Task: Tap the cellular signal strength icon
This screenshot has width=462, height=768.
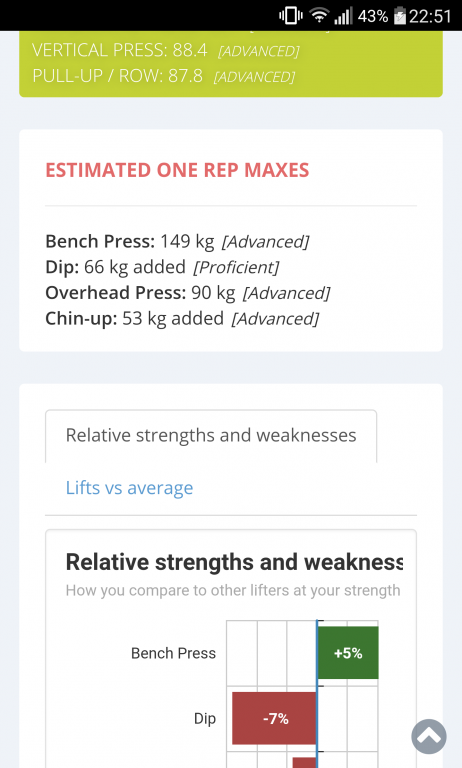Action: tap(343, 16)
